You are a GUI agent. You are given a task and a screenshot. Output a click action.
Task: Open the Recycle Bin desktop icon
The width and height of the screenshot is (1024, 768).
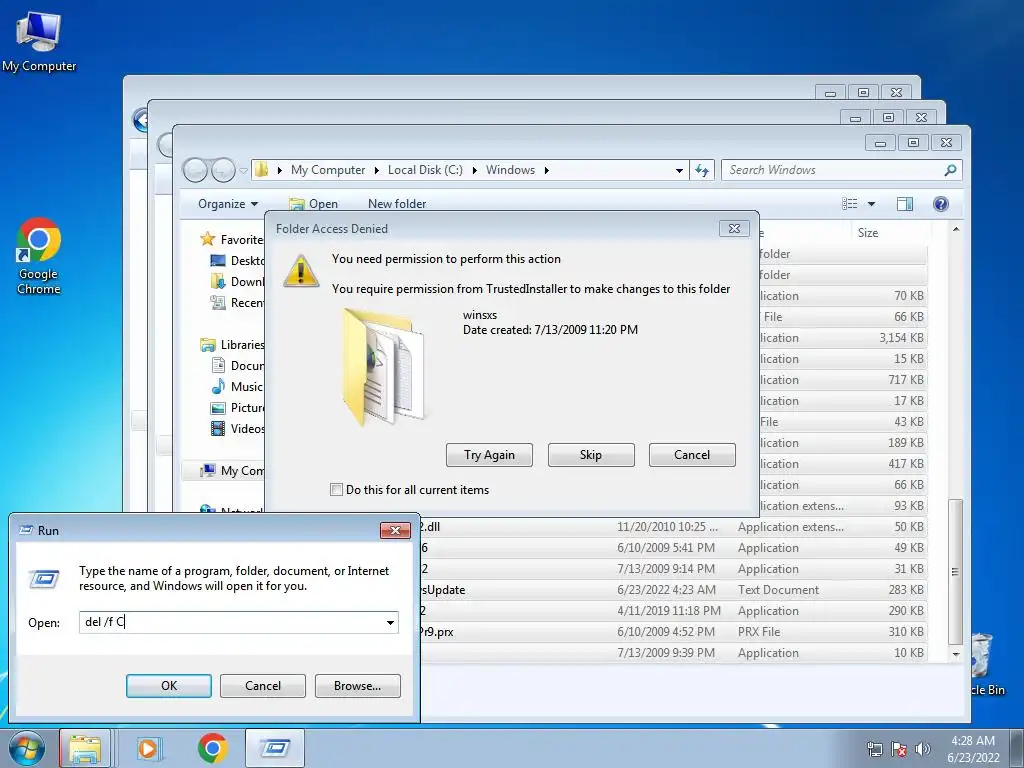(985, 663)
